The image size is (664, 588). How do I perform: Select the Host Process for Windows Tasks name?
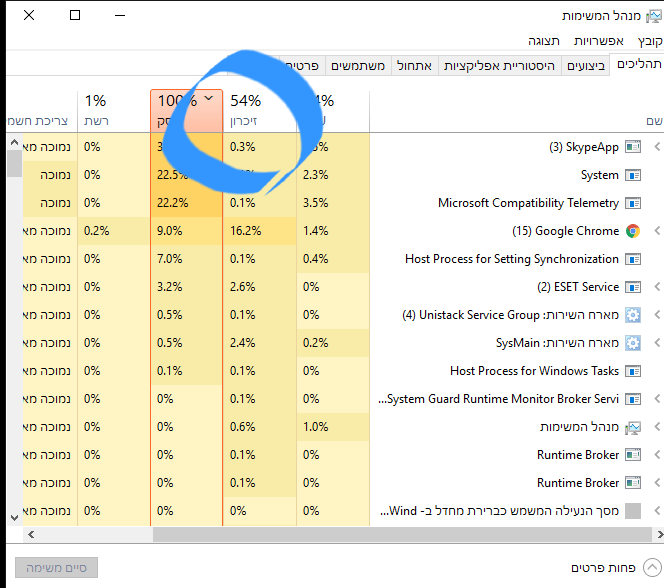click(x=534, y=371)
